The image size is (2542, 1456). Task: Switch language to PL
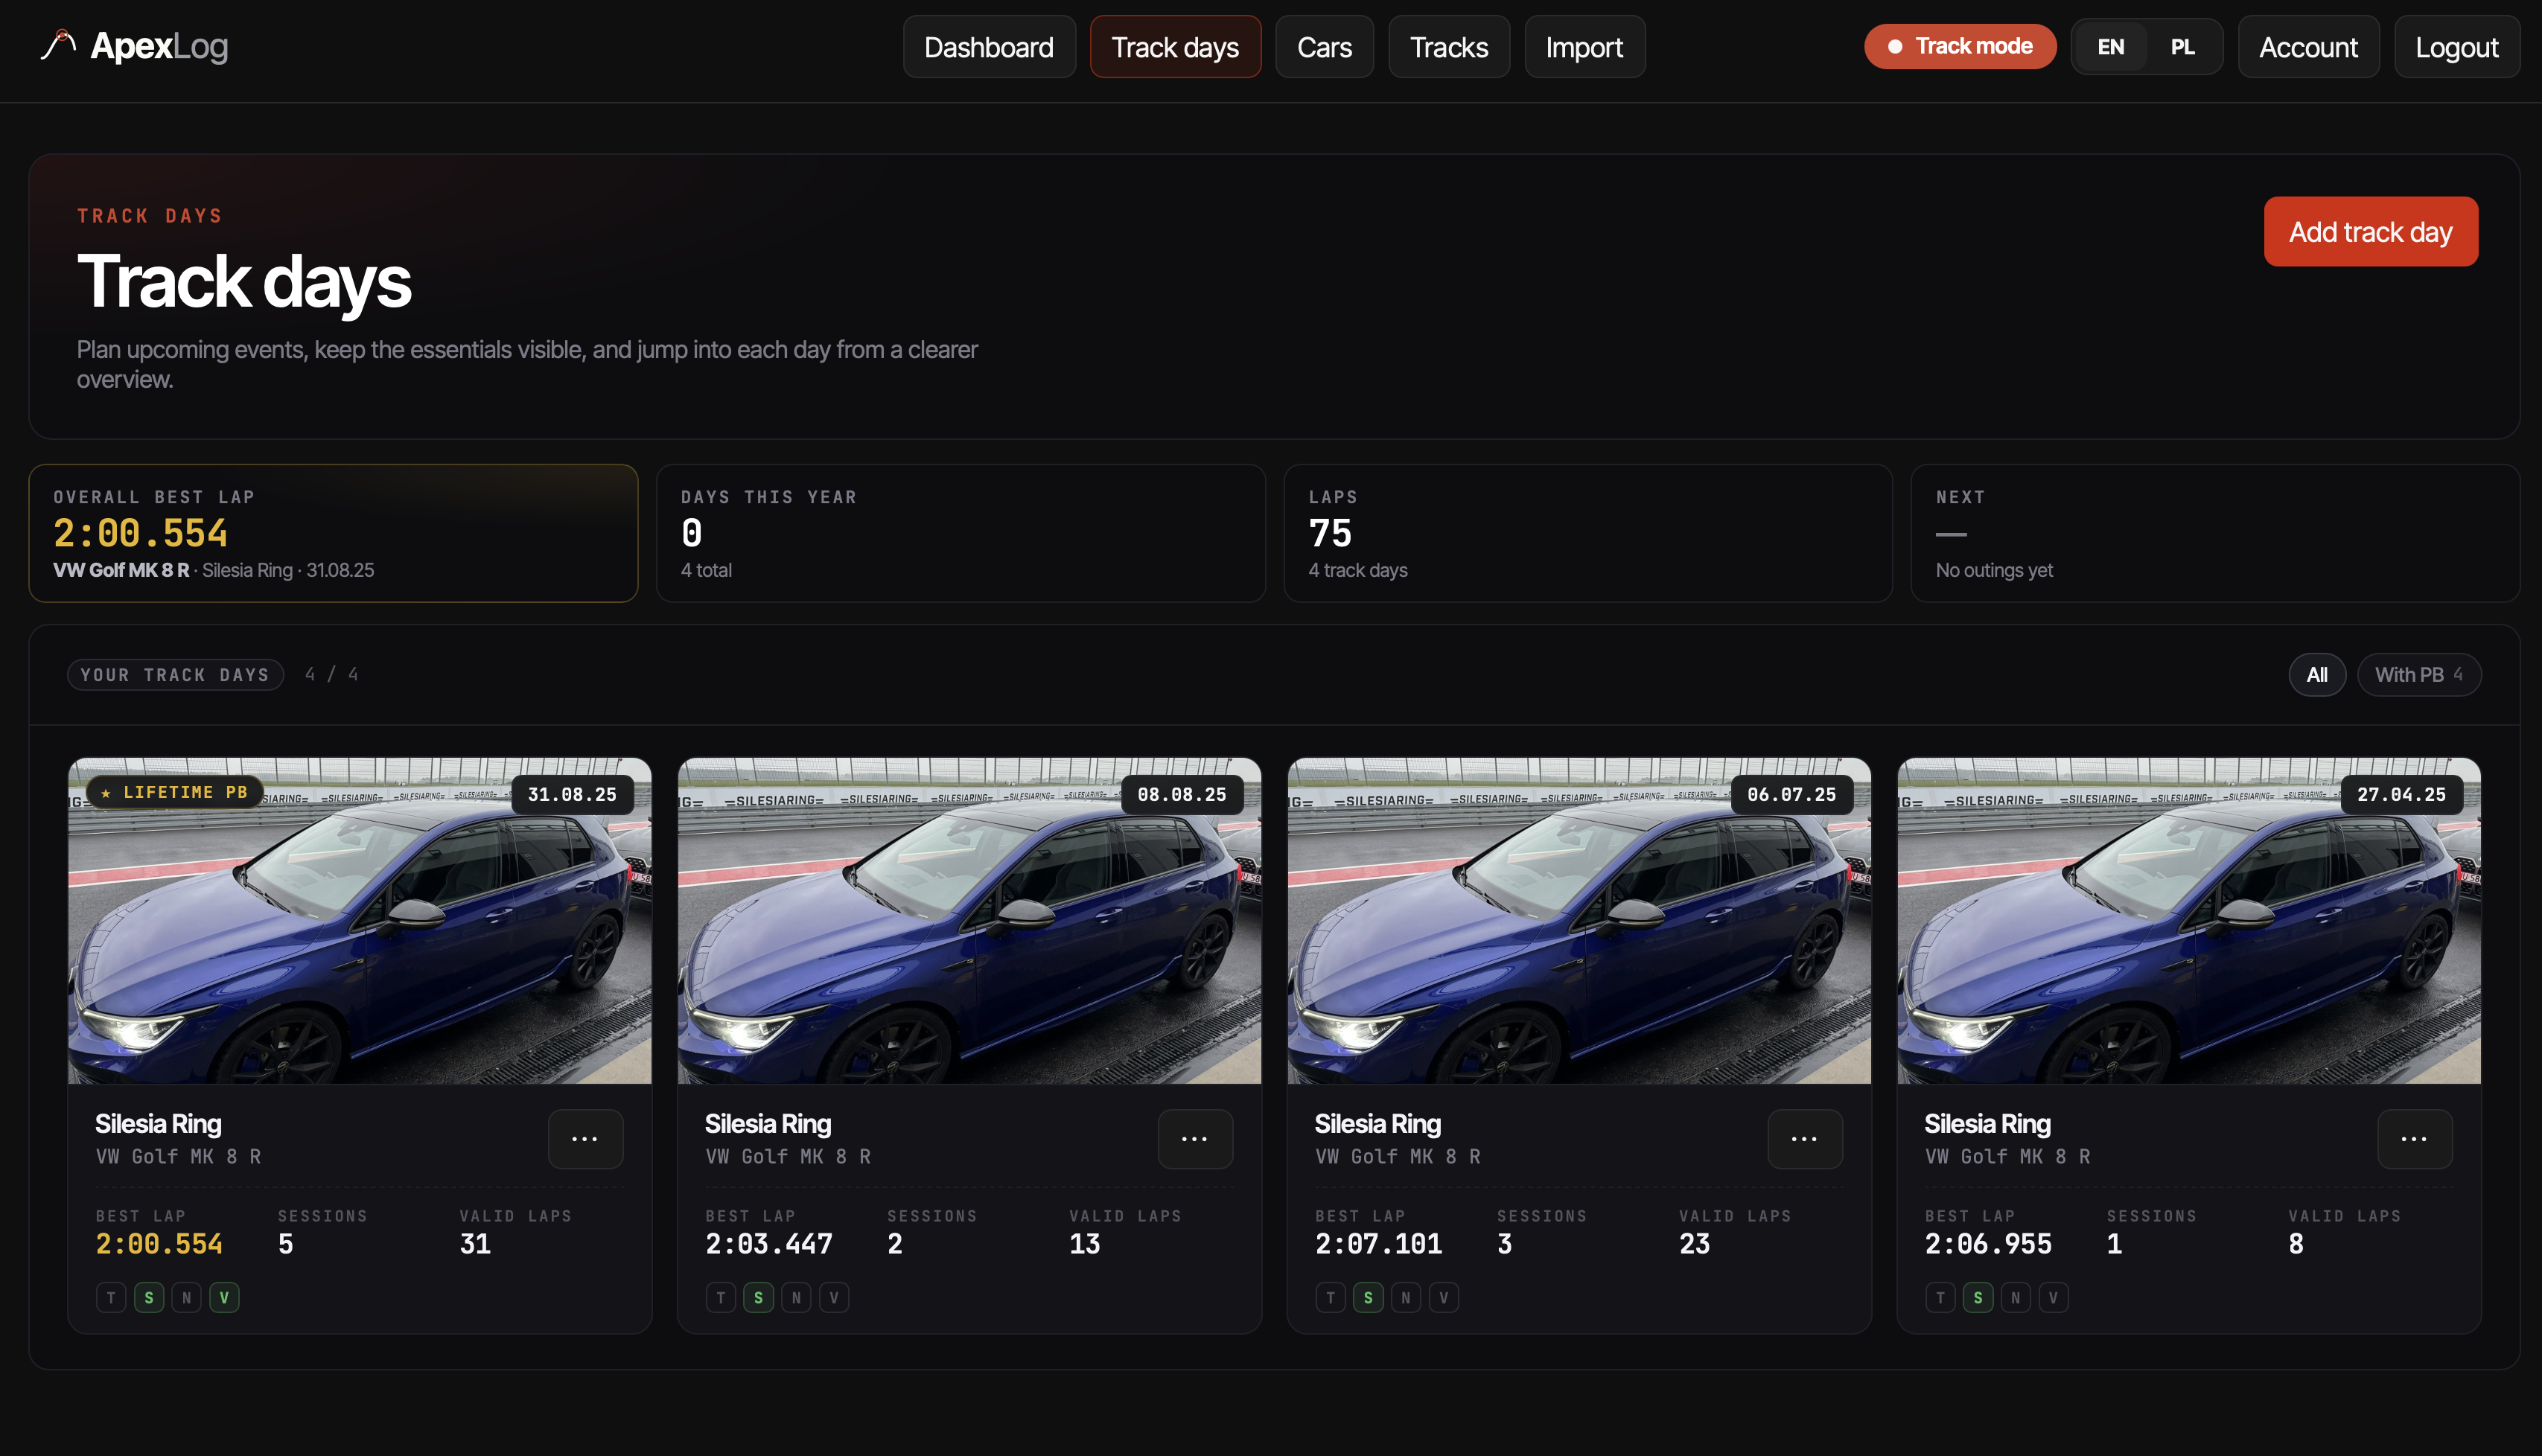2182,47
